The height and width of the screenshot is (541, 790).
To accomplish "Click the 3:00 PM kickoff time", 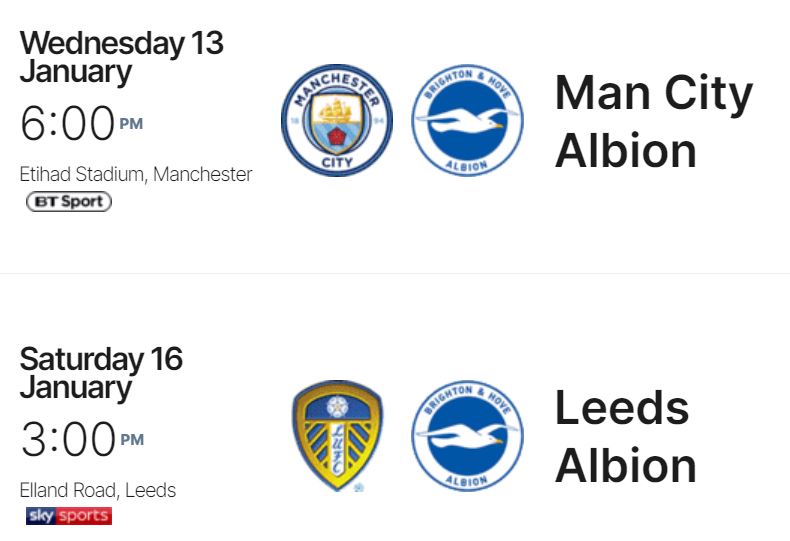I will point(82,439).
